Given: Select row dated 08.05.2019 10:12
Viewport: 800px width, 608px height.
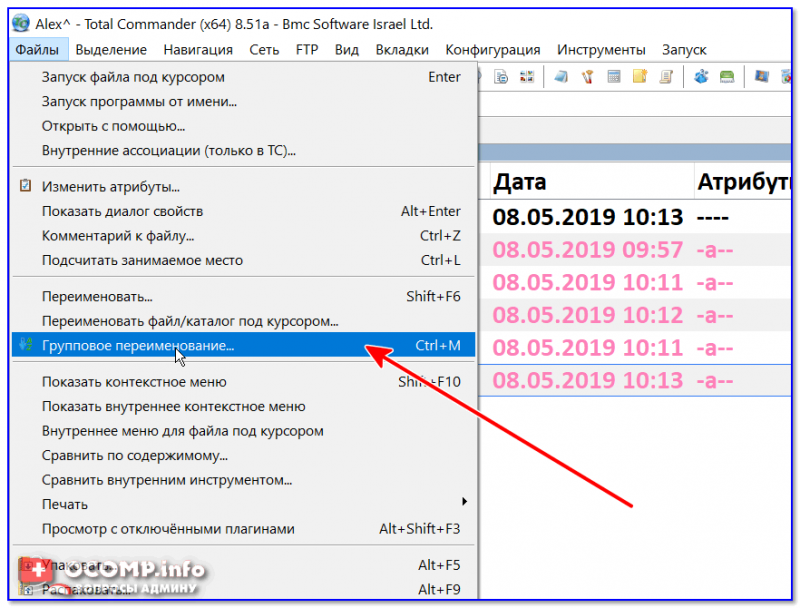Looking at the screenshot, I should tap(635, 315).
